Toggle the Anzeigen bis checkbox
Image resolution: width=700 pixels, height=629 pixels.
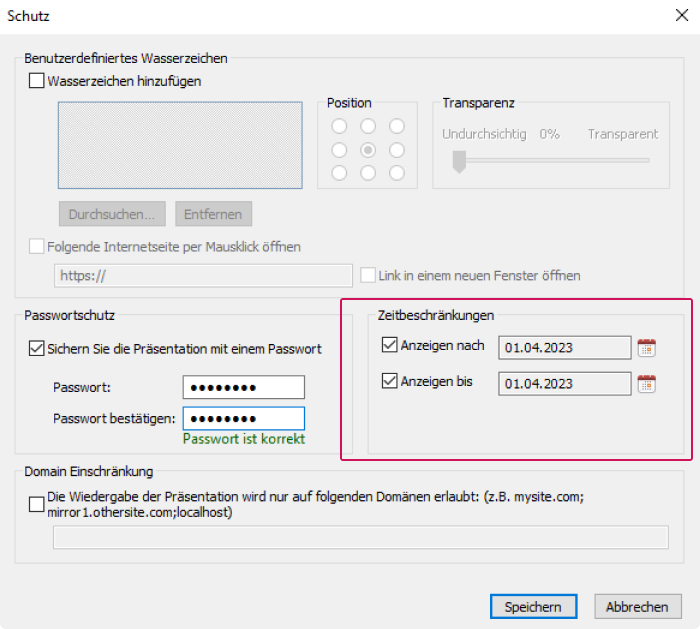coord(389,381)
